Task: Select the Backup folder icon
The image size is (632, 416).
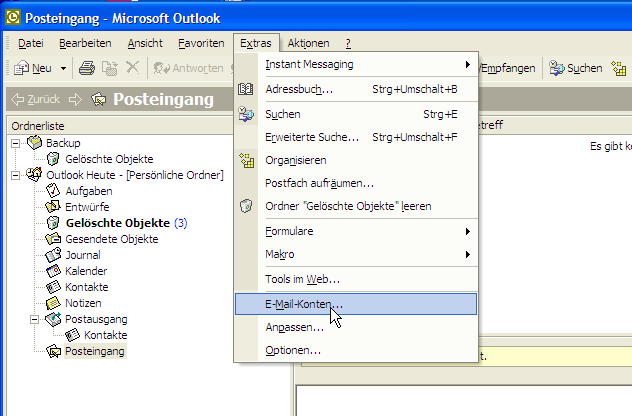Action: click(34, 142)
